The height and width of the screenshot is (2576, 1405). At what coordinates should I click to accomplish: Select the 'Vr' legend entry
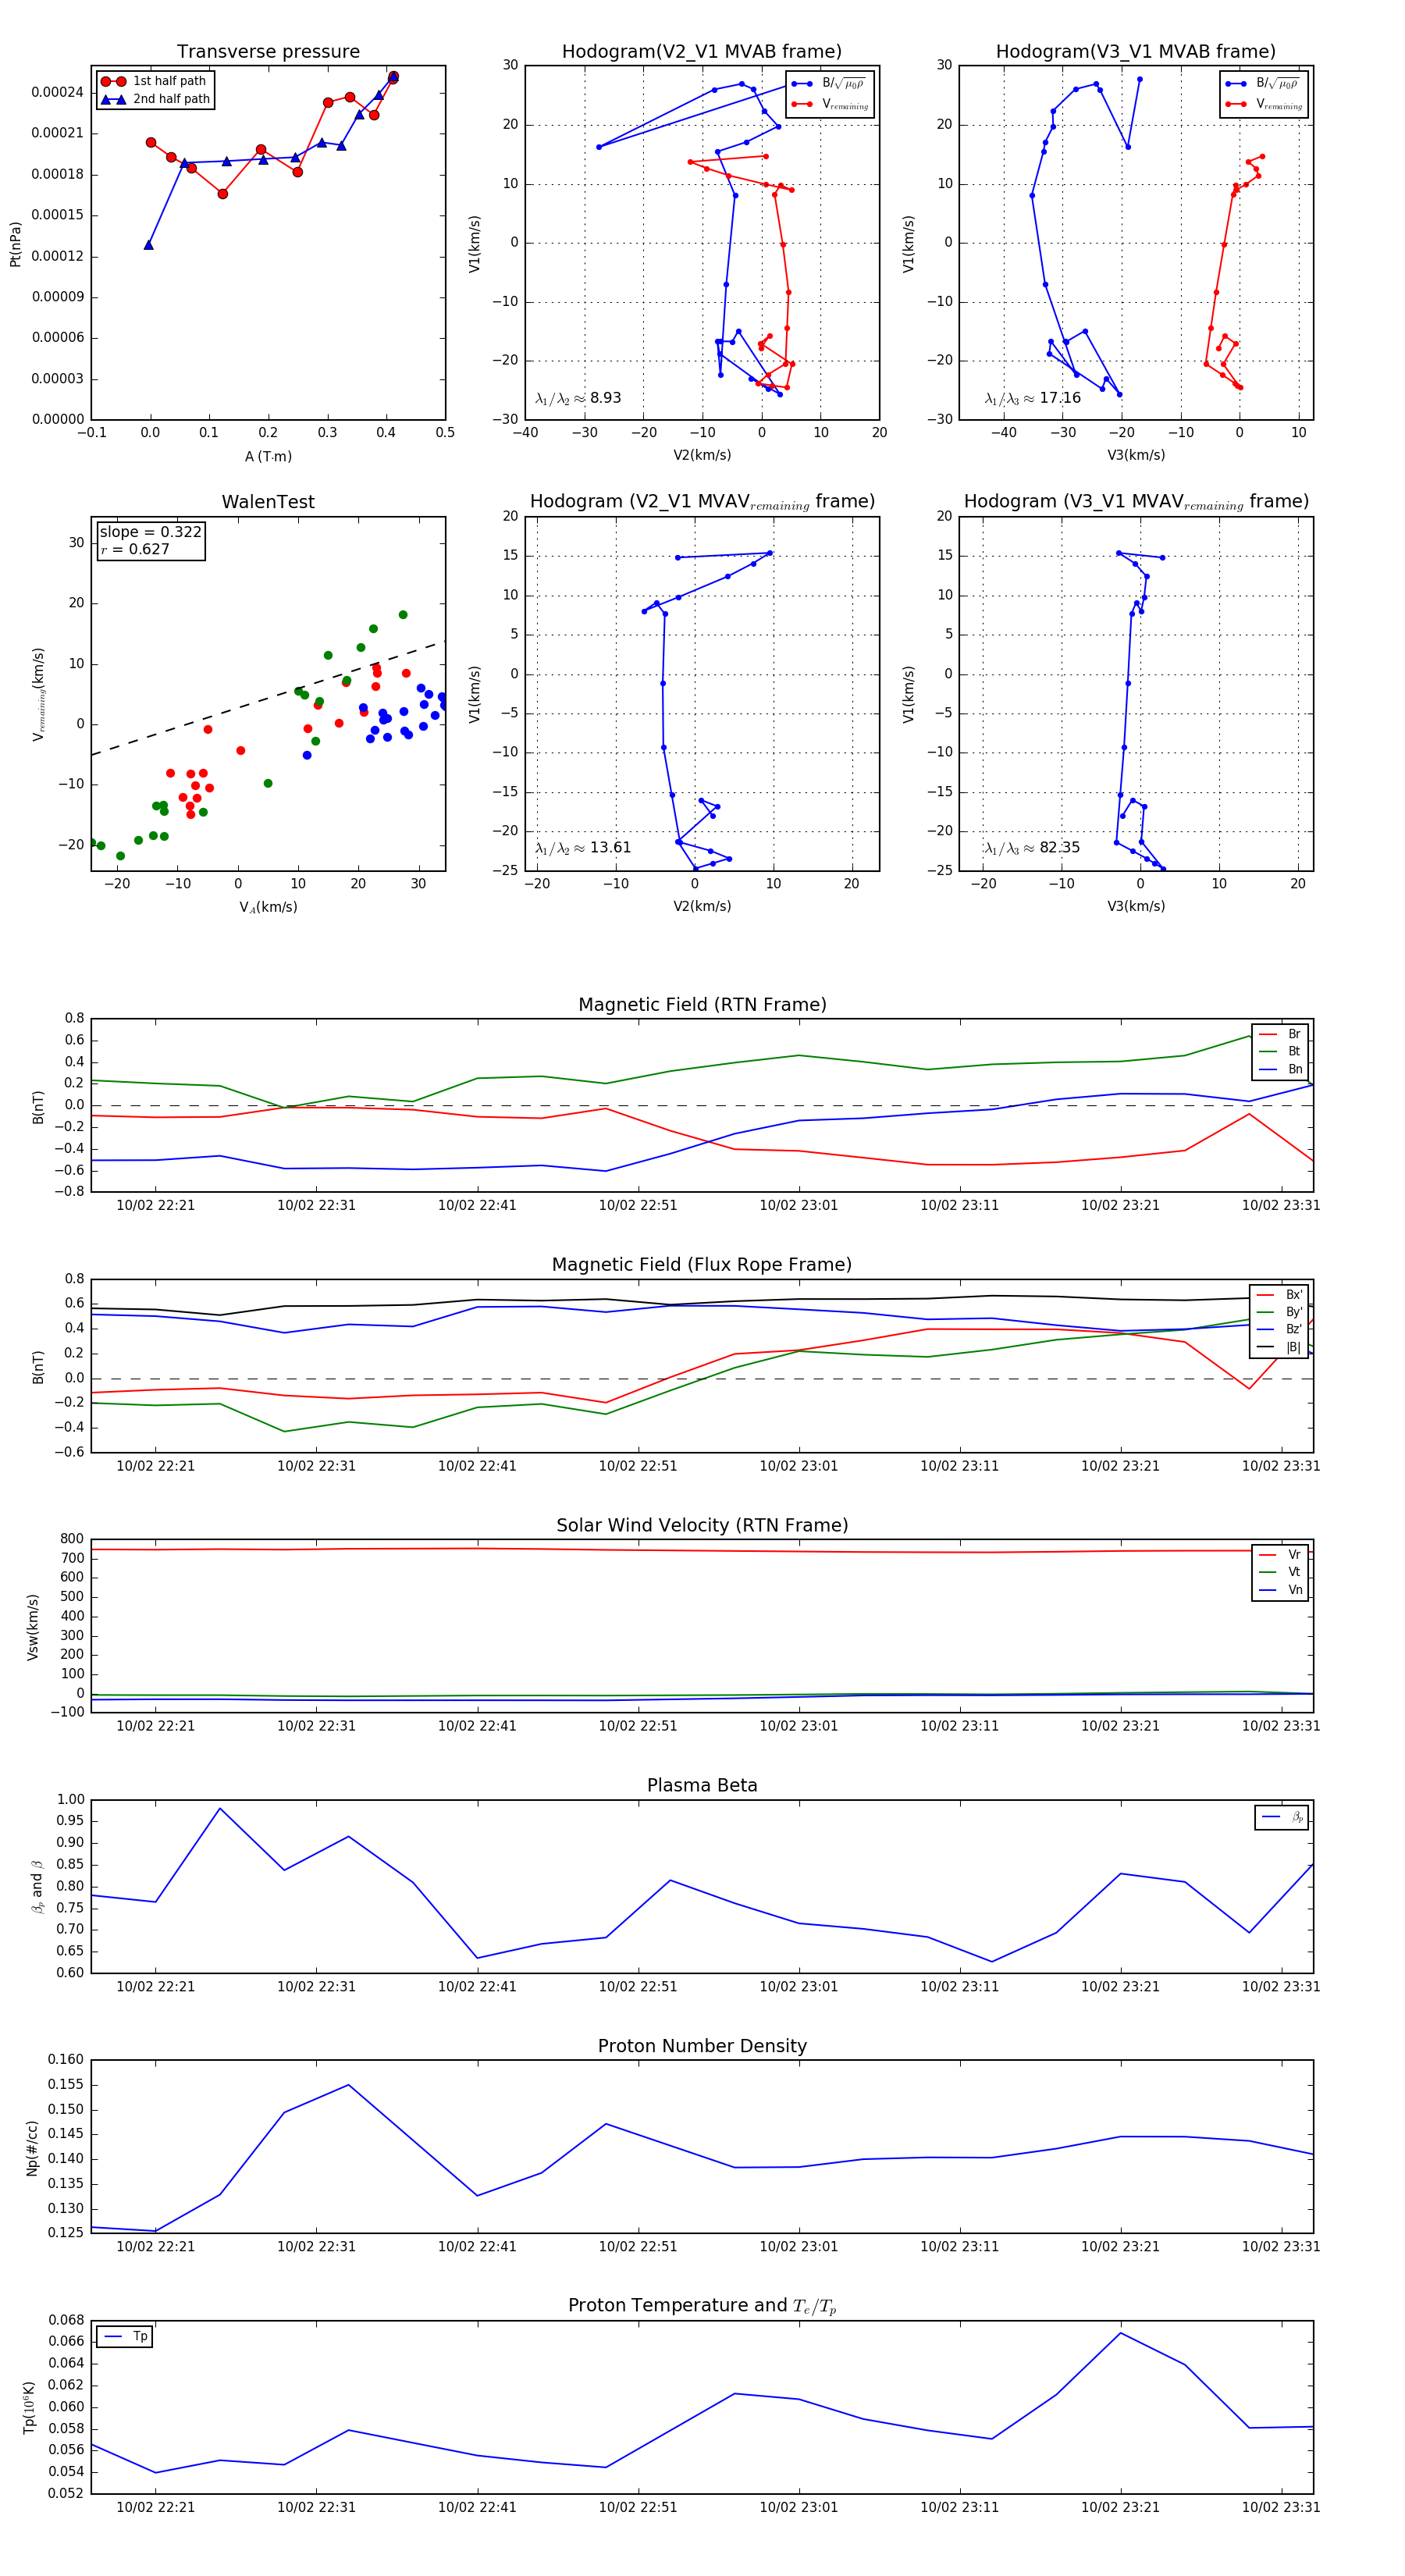[x=1280, y=1555]
